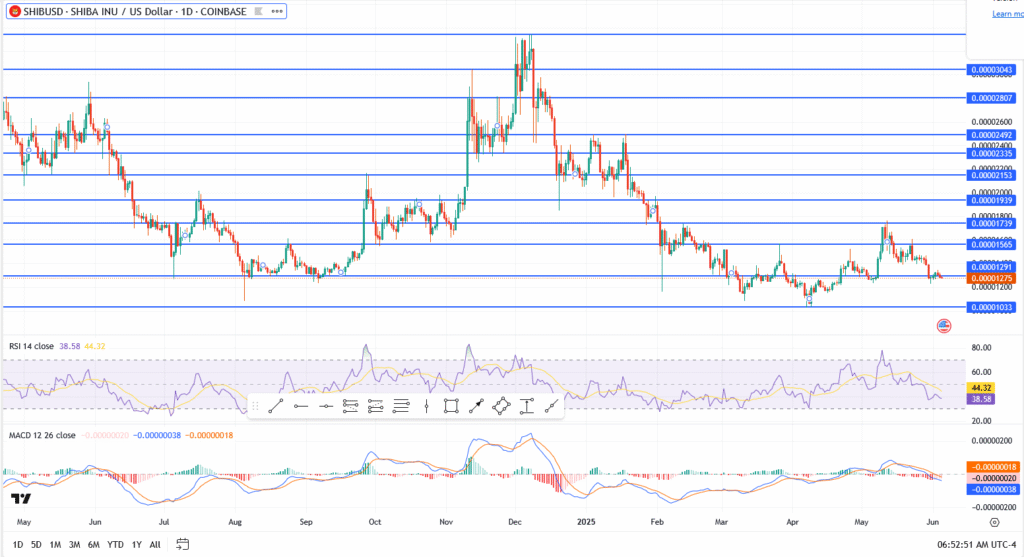Switch range to 1M

click(55, 544)
